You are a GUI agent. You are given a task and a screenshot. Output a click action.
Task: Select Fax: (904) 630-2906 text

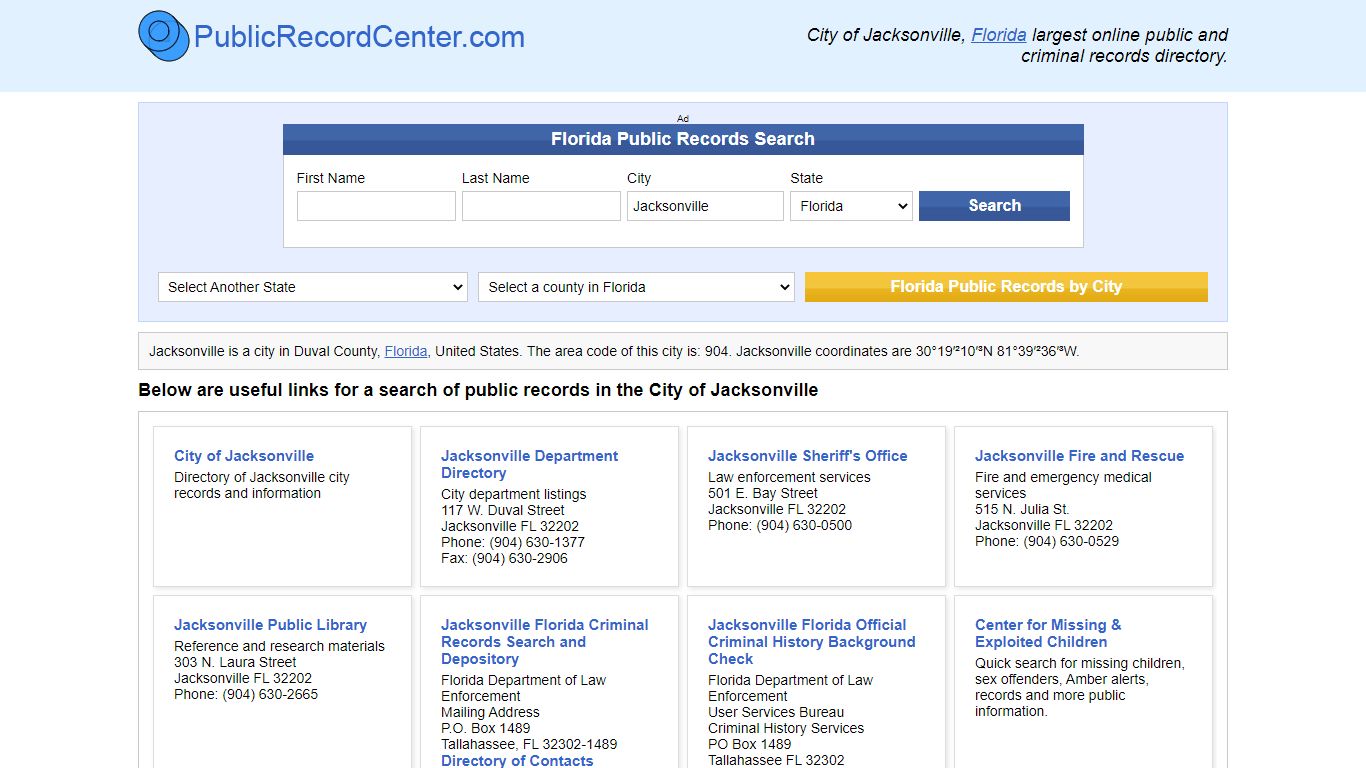[504, 558]
